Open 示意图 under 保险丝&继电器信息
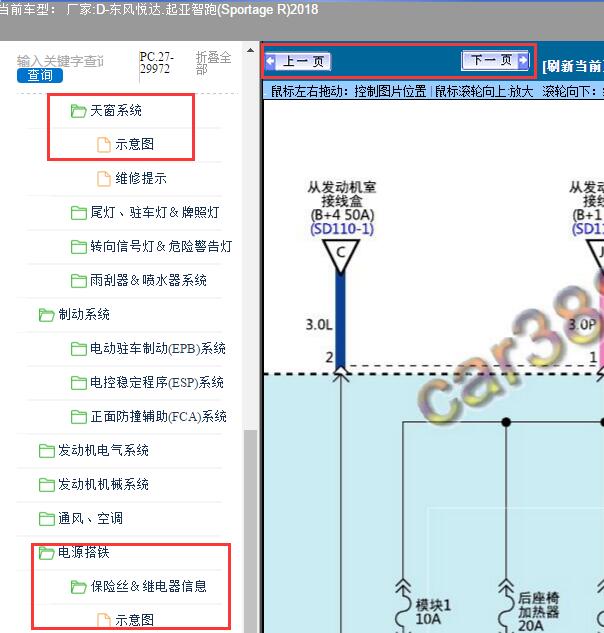Image resolution: width=604 pixels, height=633 pixels. point(134,620)
